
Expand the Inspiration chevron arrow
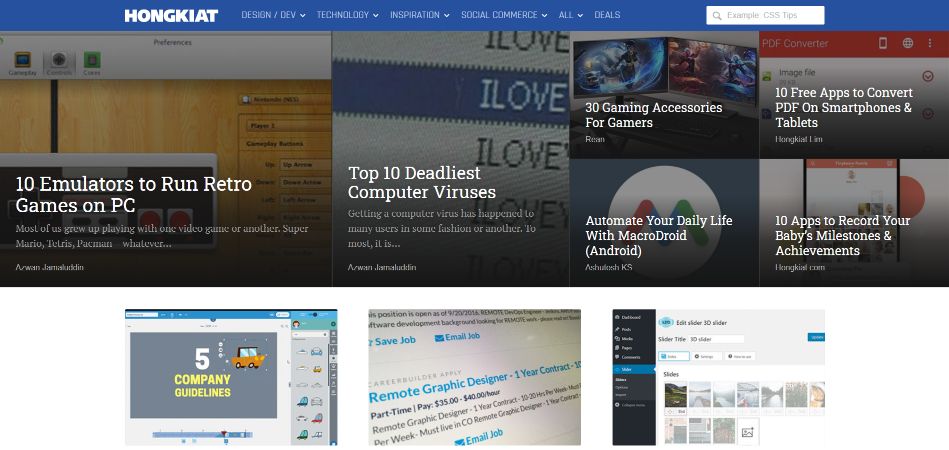click(447, 16)
